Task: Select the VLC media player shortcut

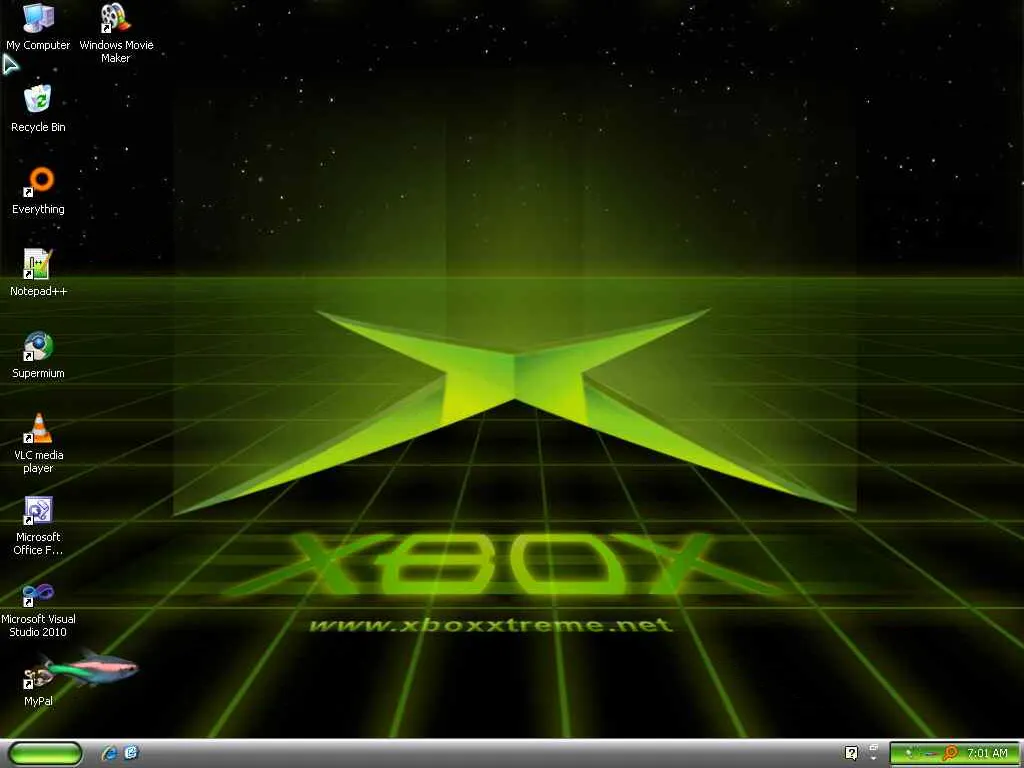Action: click(x=38, y=443)
